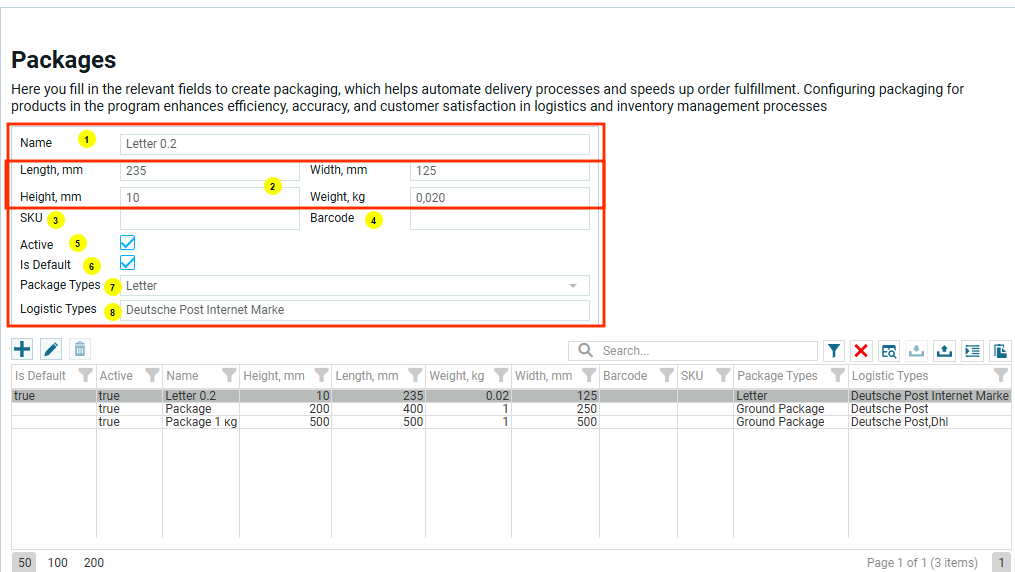The width and height of the screenshot is (1015, 572).
Task: Select the Package 1 кg table row
Action: (x=200, y=422)
